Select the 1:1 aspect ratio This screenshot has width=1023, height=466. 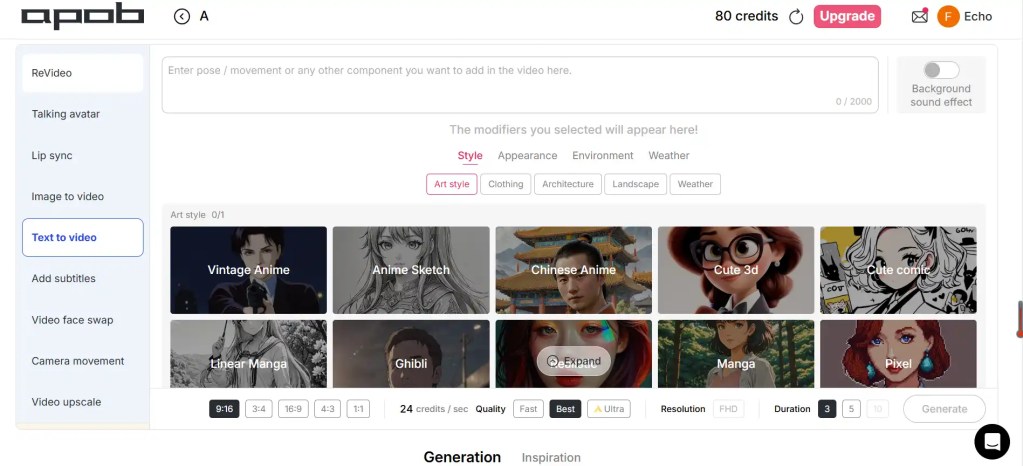coord(358,409)
